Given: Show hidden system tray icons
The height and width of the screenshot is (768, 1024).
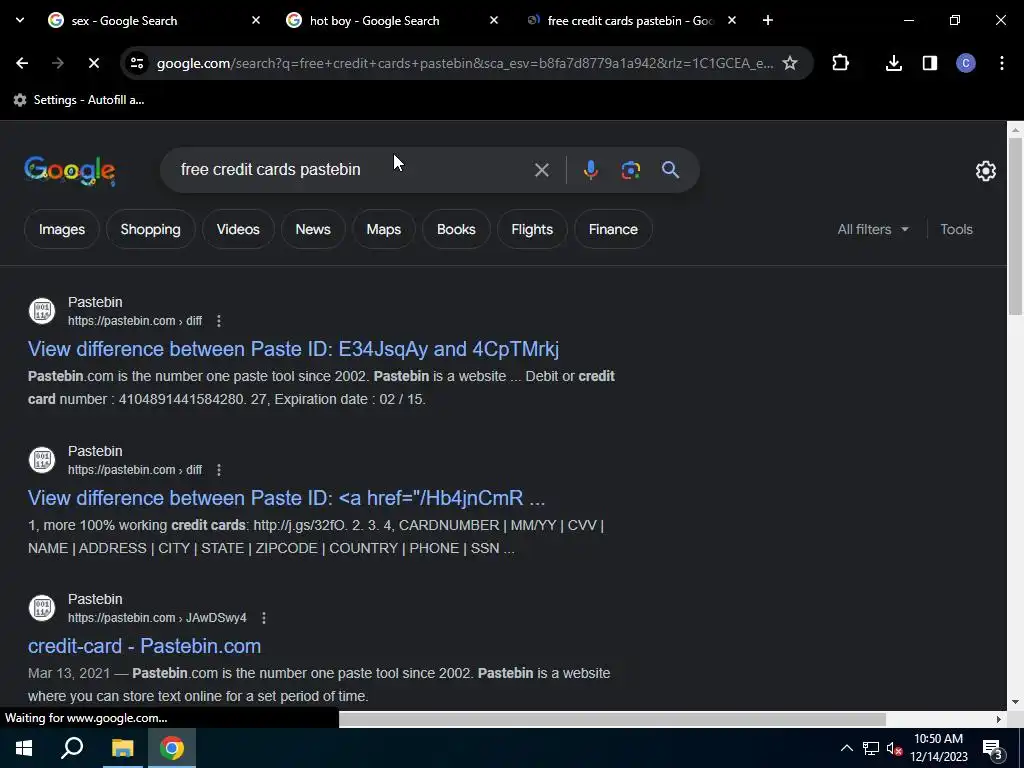Looking at the screenshot, I should point(846,748).
